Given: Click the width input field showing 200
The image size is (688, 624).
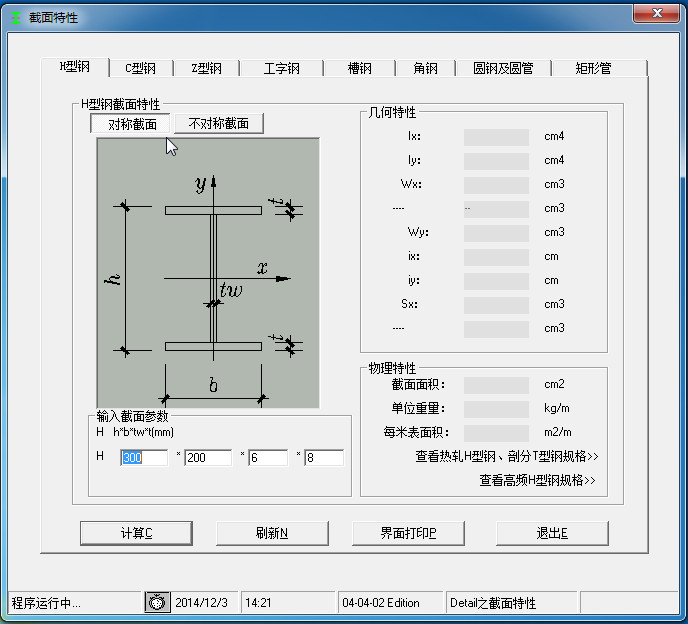Looking at the screenshot, I should tap(208, 458).
